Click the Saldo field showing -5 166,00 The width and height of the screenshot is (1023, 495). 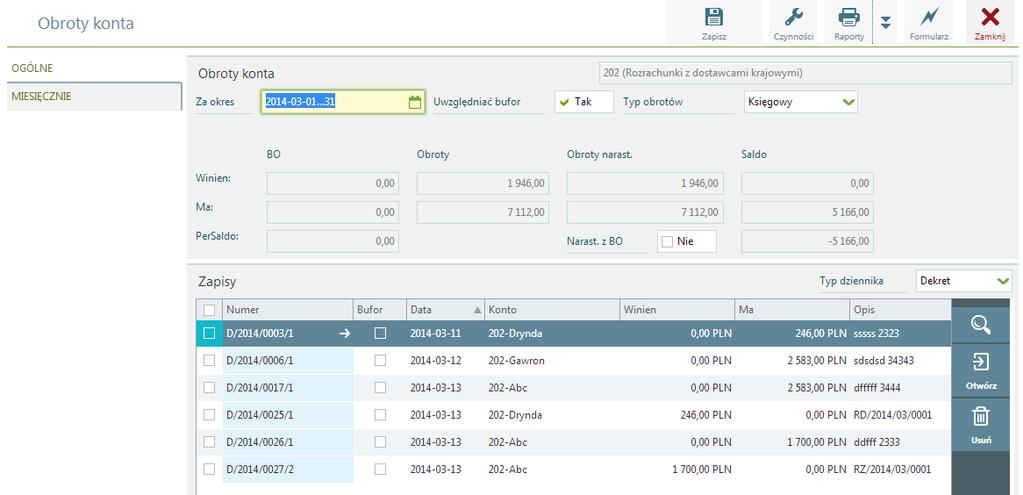tap(807, 241)
